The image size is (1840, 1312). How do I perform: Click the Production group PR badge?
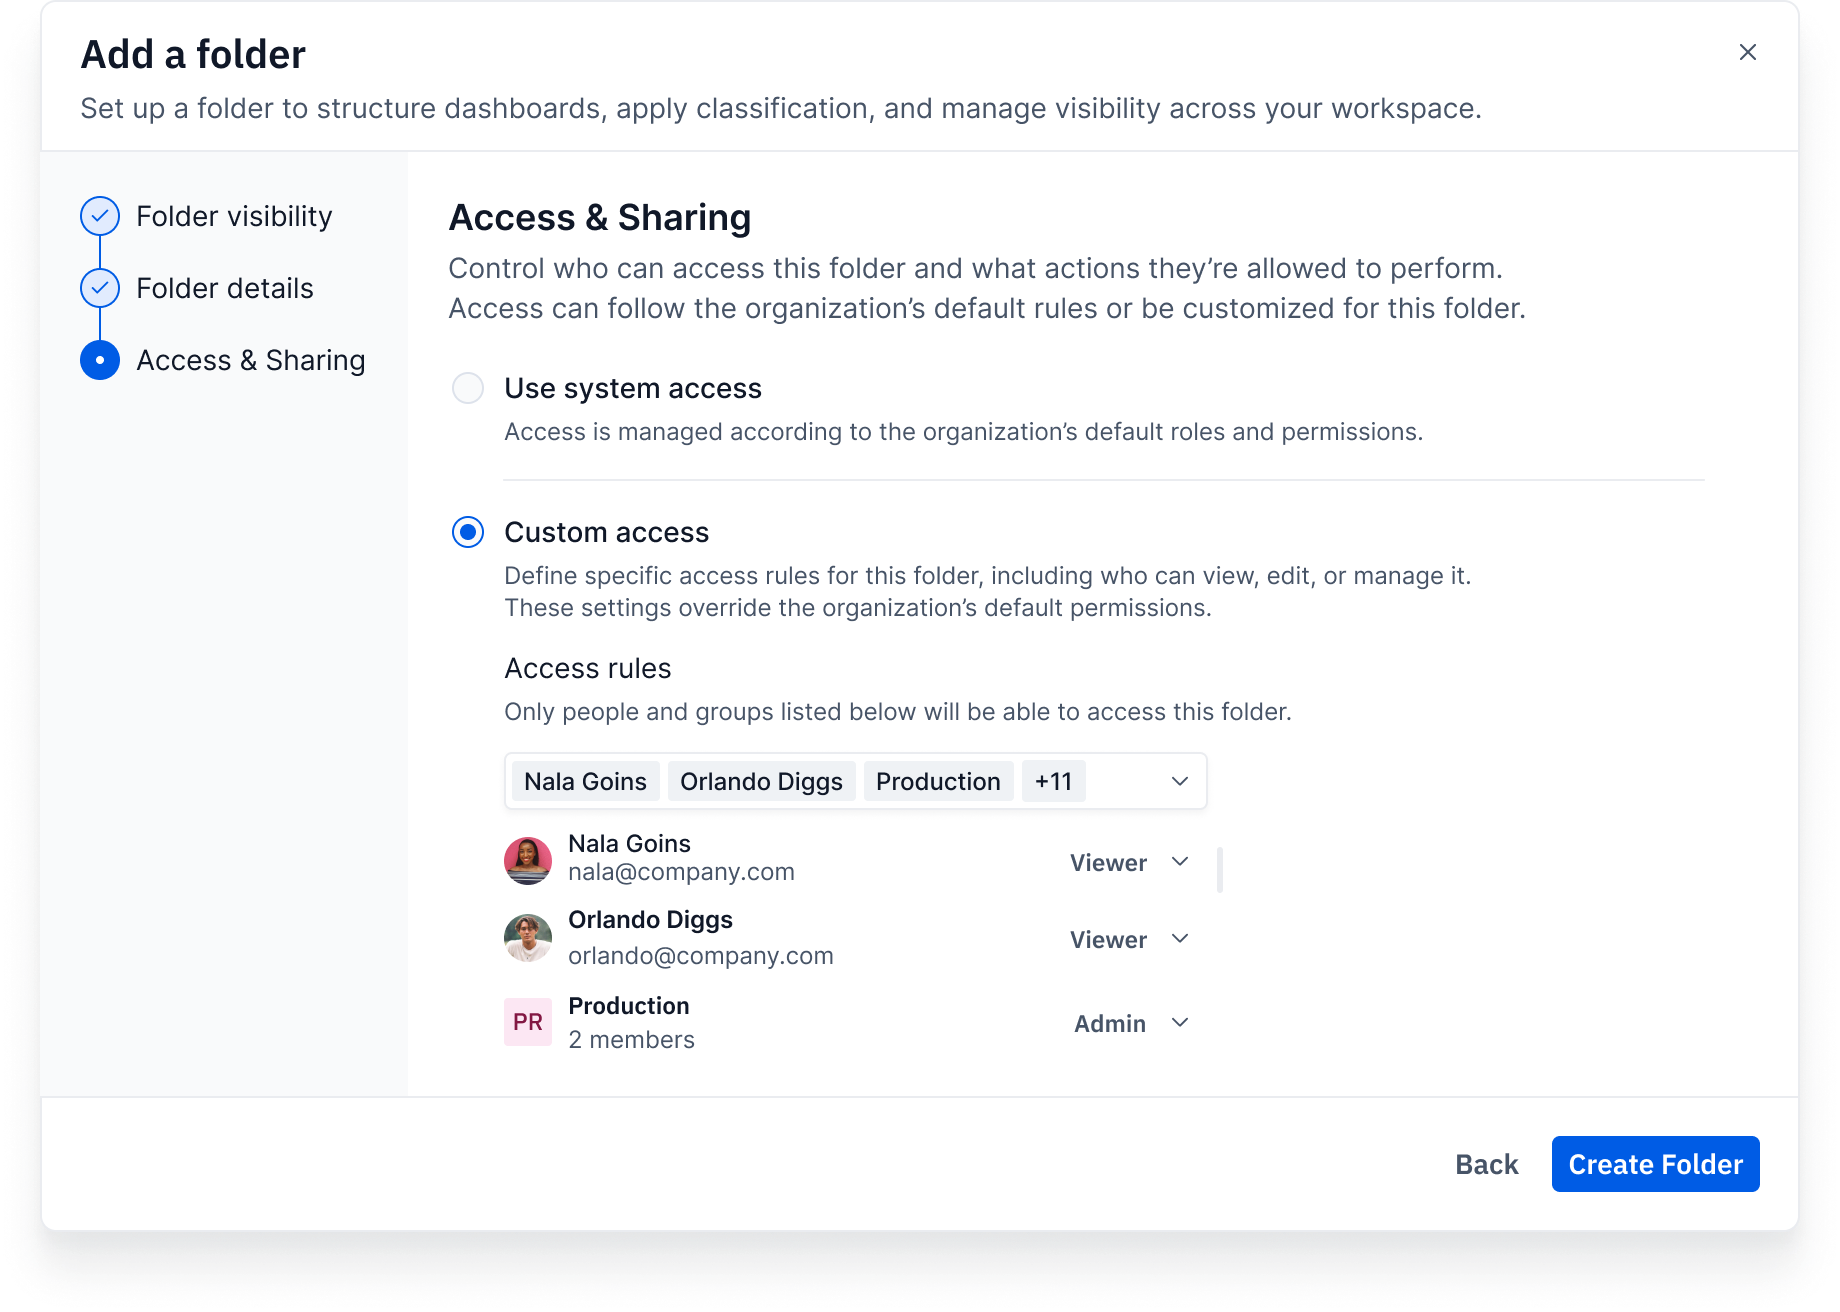(x=528, y=1022)
